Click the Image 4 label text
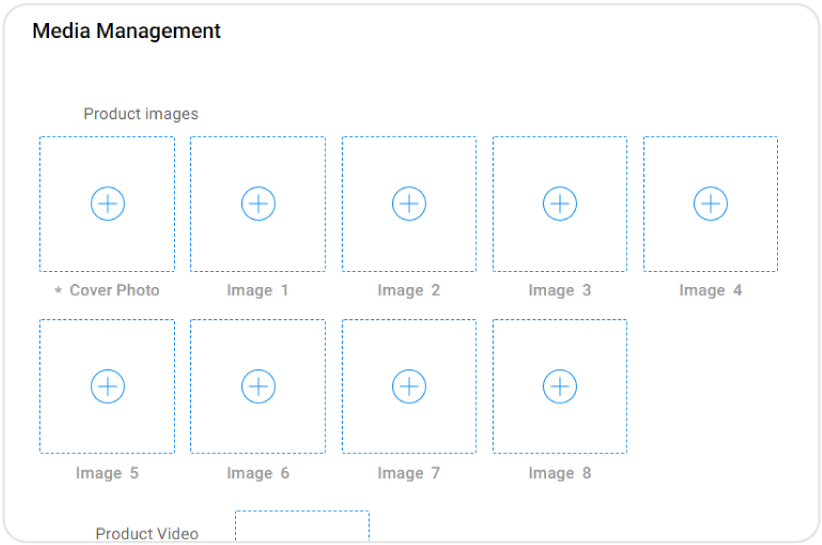The width and height of the screenshot is (822, 545). [710, 291]
